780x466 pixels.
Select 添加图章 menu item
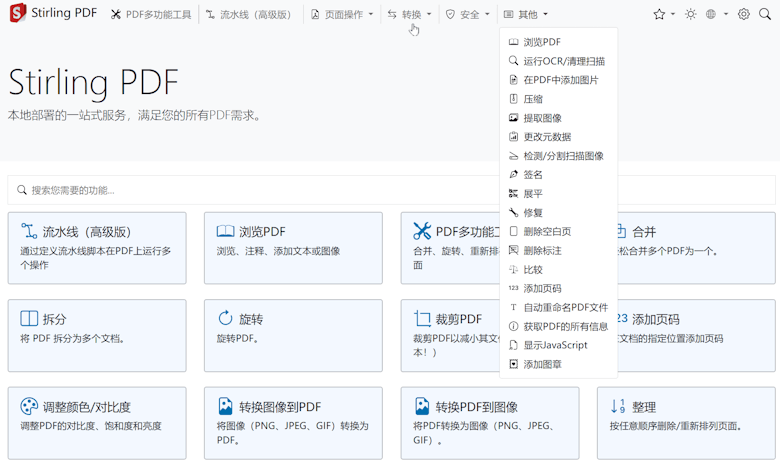(x=559, y=365)
